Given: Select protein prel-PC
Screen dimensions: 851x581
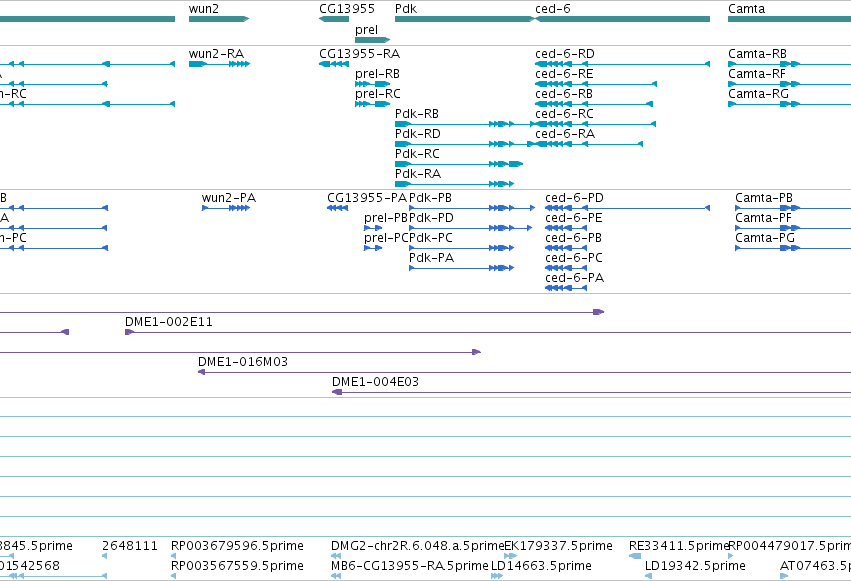Looking at the screenshot, I should click(373, 248).
